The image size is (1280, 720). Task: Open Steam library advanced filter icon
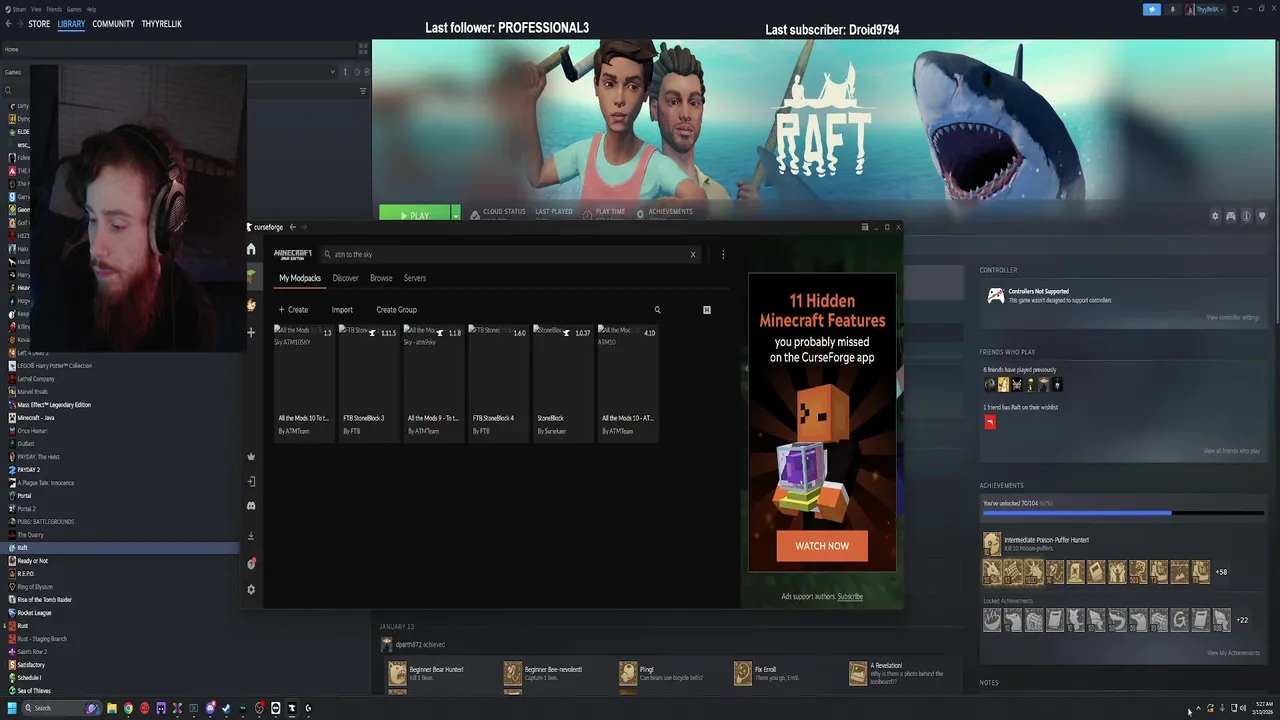[x=363, y=91]
